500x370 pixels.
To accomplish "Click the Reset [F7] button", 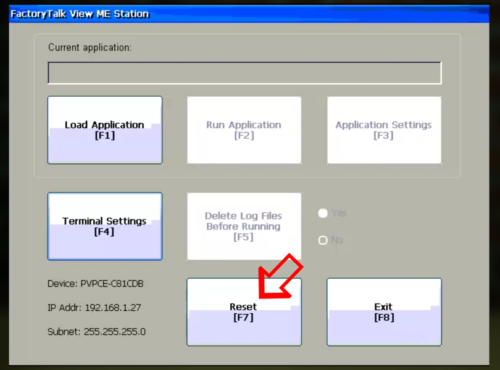I will (x=244, y=312).
